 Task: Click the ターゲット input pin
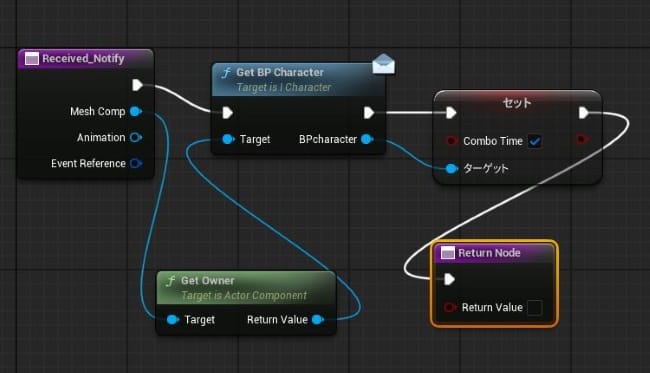coord(452,168)
